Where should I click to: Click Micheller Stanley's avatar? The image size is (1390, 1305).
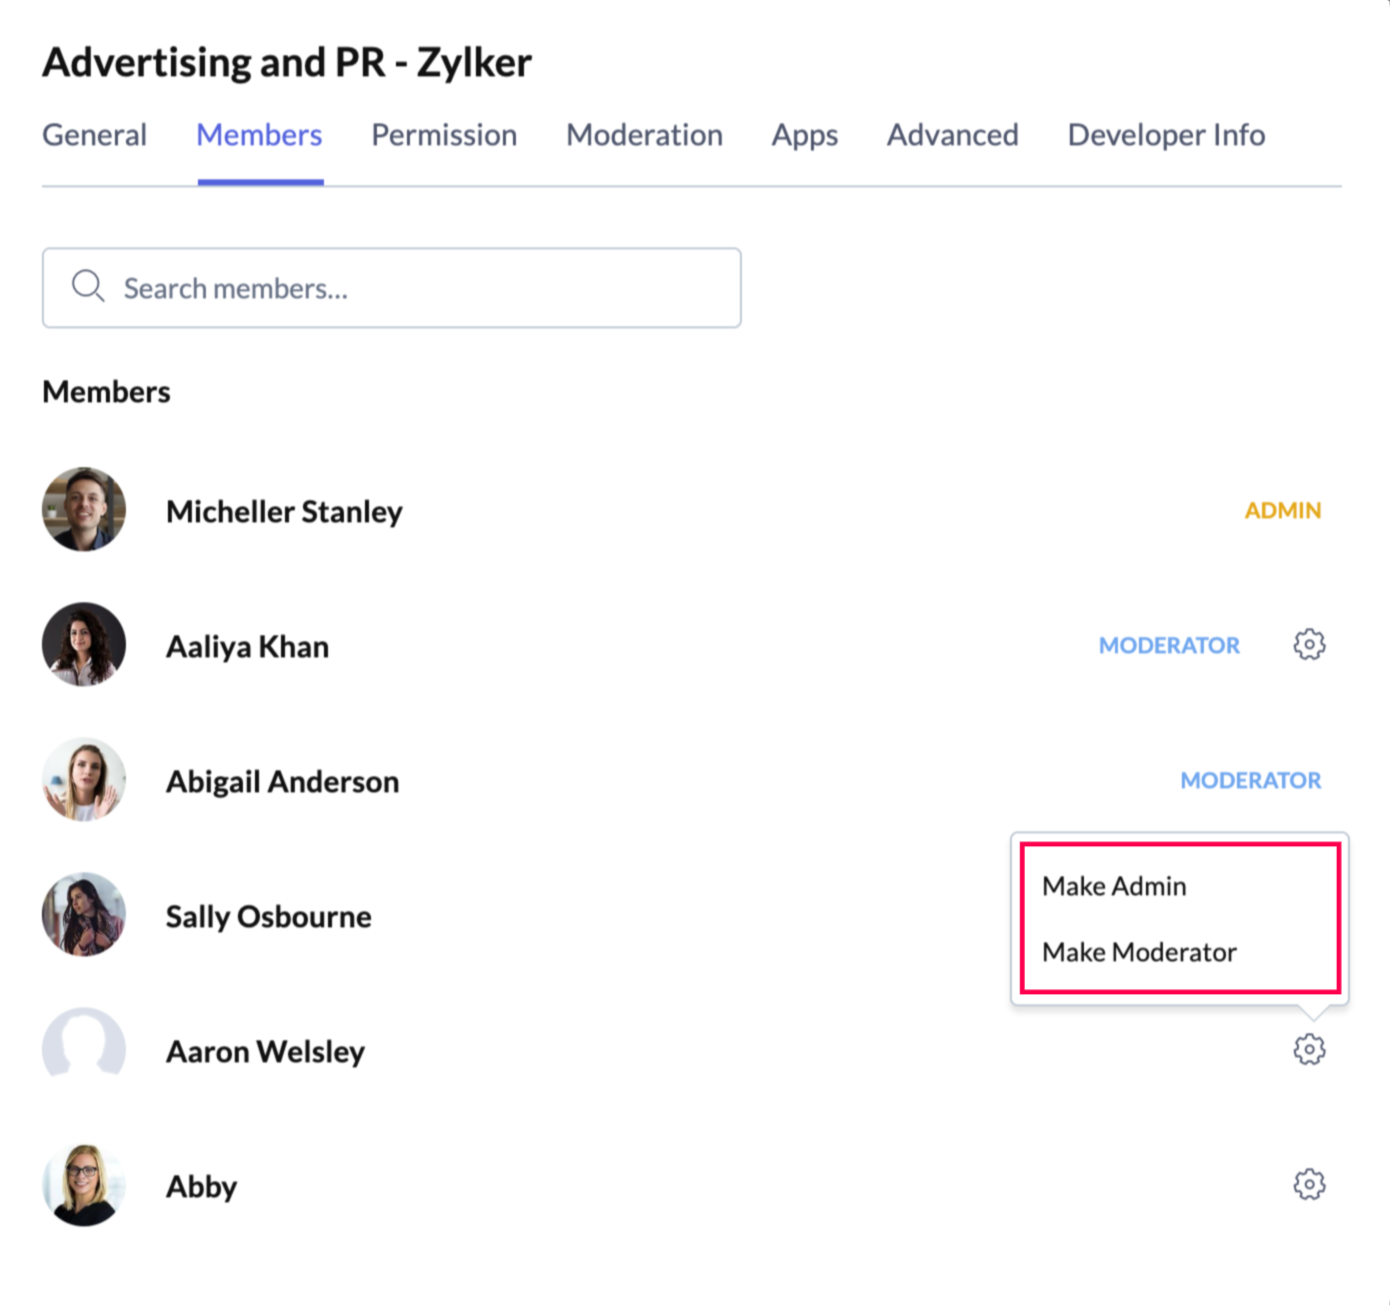coord(84,509)
